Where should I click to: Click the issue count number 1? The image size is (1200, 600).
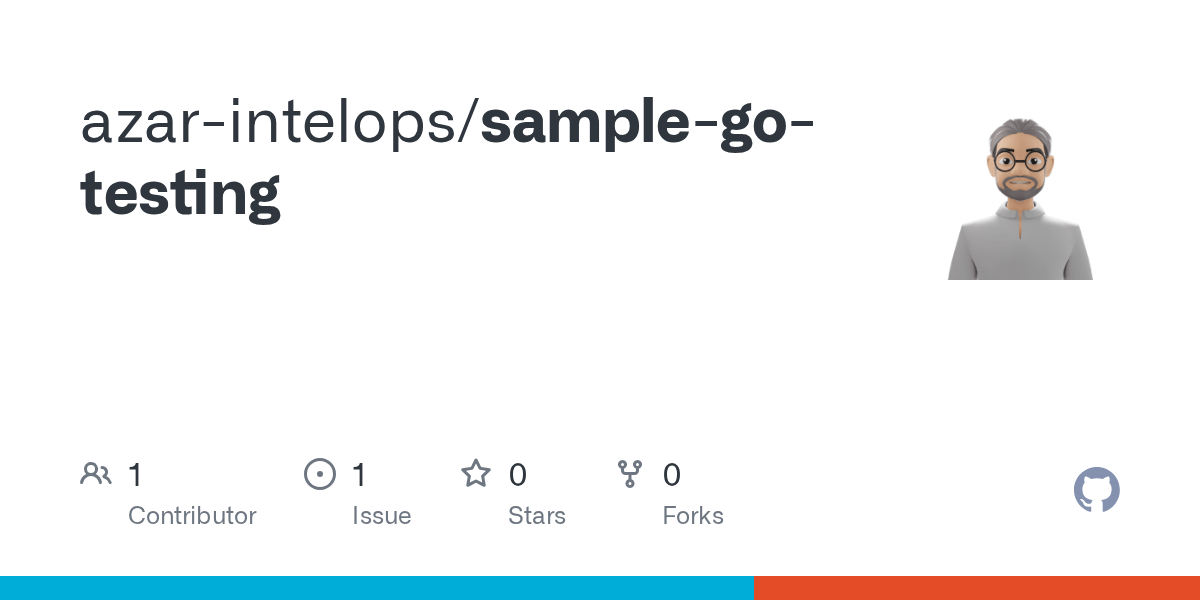(359, 475)
